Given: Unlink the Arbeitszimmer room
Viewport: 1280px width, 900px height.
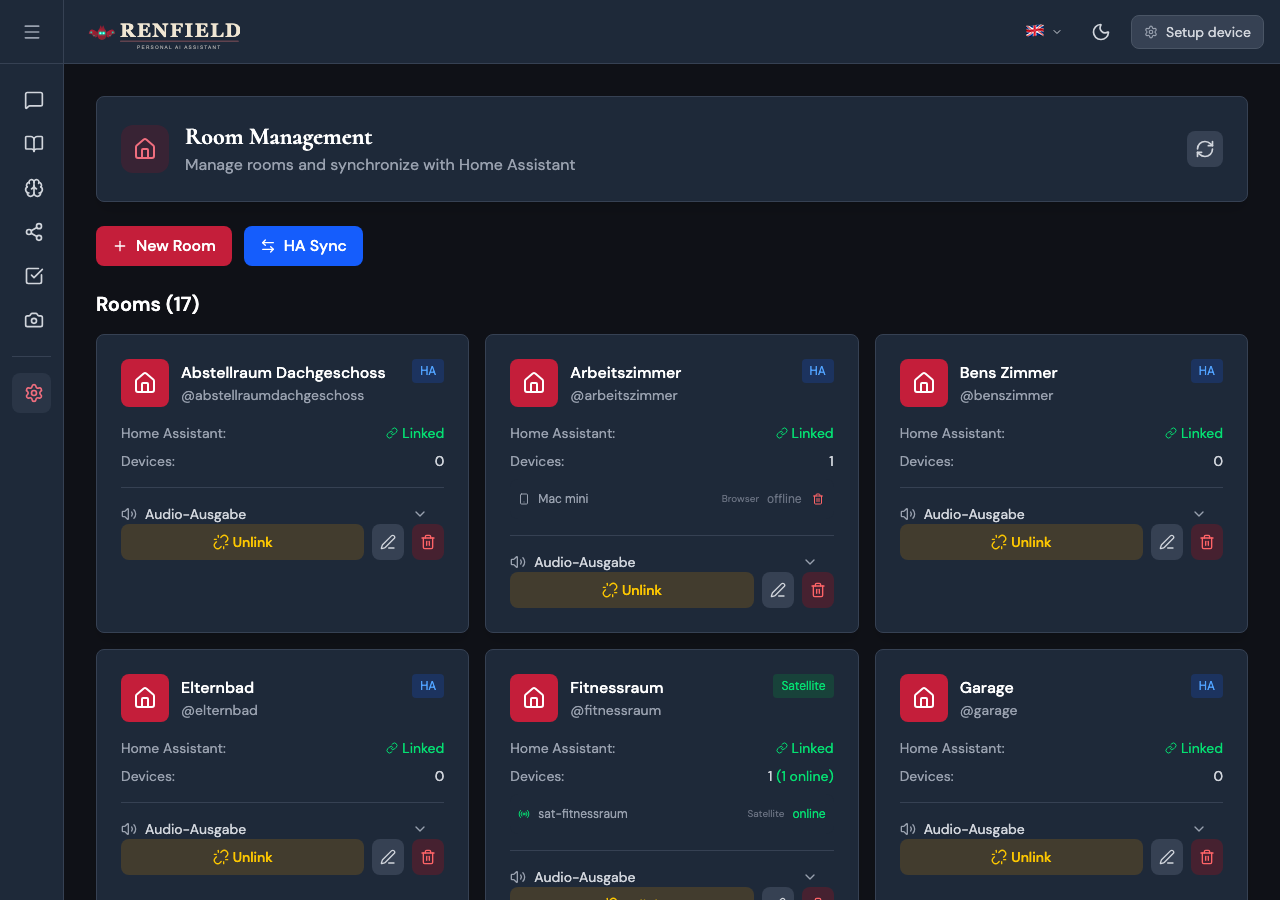Looking at the screenshot, I should 632,590.
